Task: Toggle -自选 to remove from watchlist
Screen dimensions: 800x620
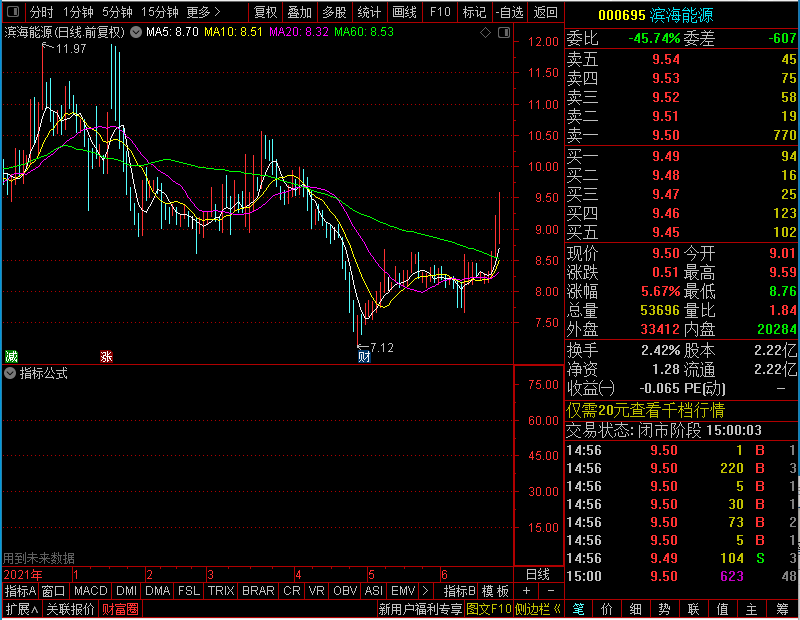Action: pyautogui.click(x=510, y=12)
